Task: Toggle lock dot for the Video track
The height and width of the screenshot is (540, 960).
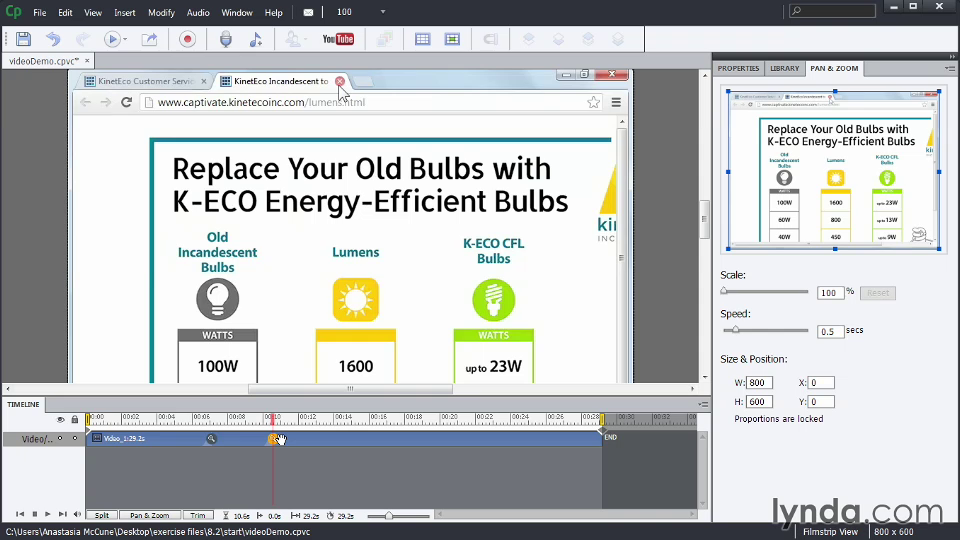Action: 75,438
